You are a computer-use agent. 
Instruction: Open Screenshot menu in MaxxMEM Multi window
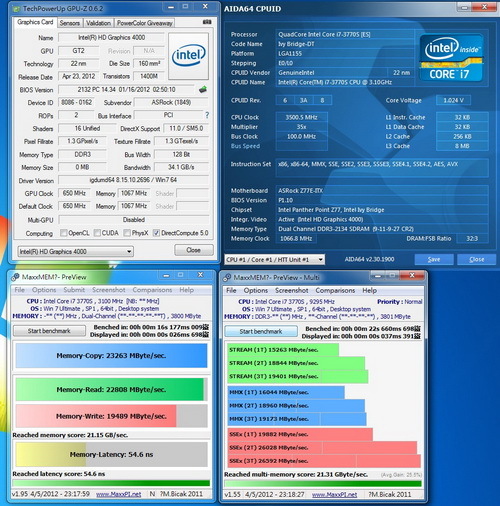[292, 290]
